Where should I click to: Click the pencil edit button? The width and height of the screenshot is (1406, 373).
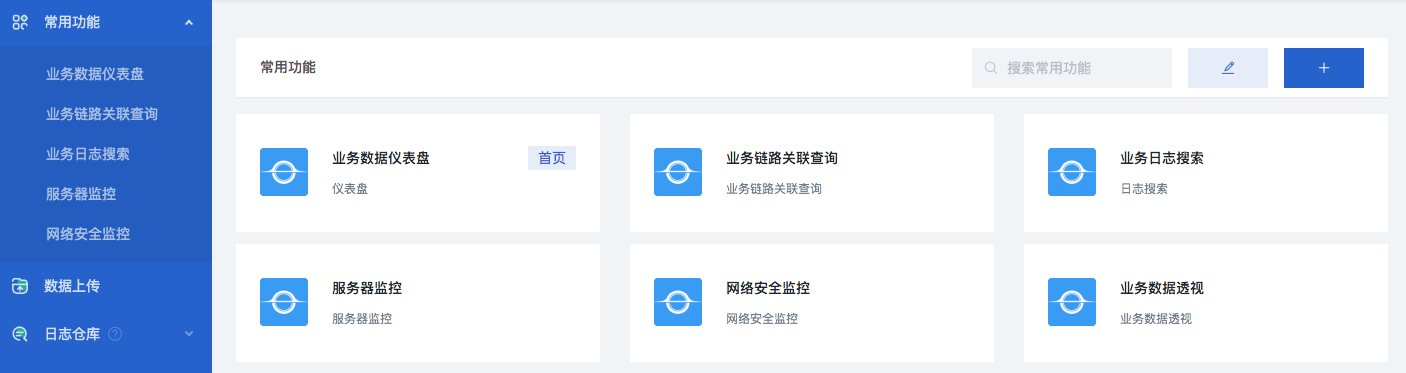click(x=1228, y=68)
